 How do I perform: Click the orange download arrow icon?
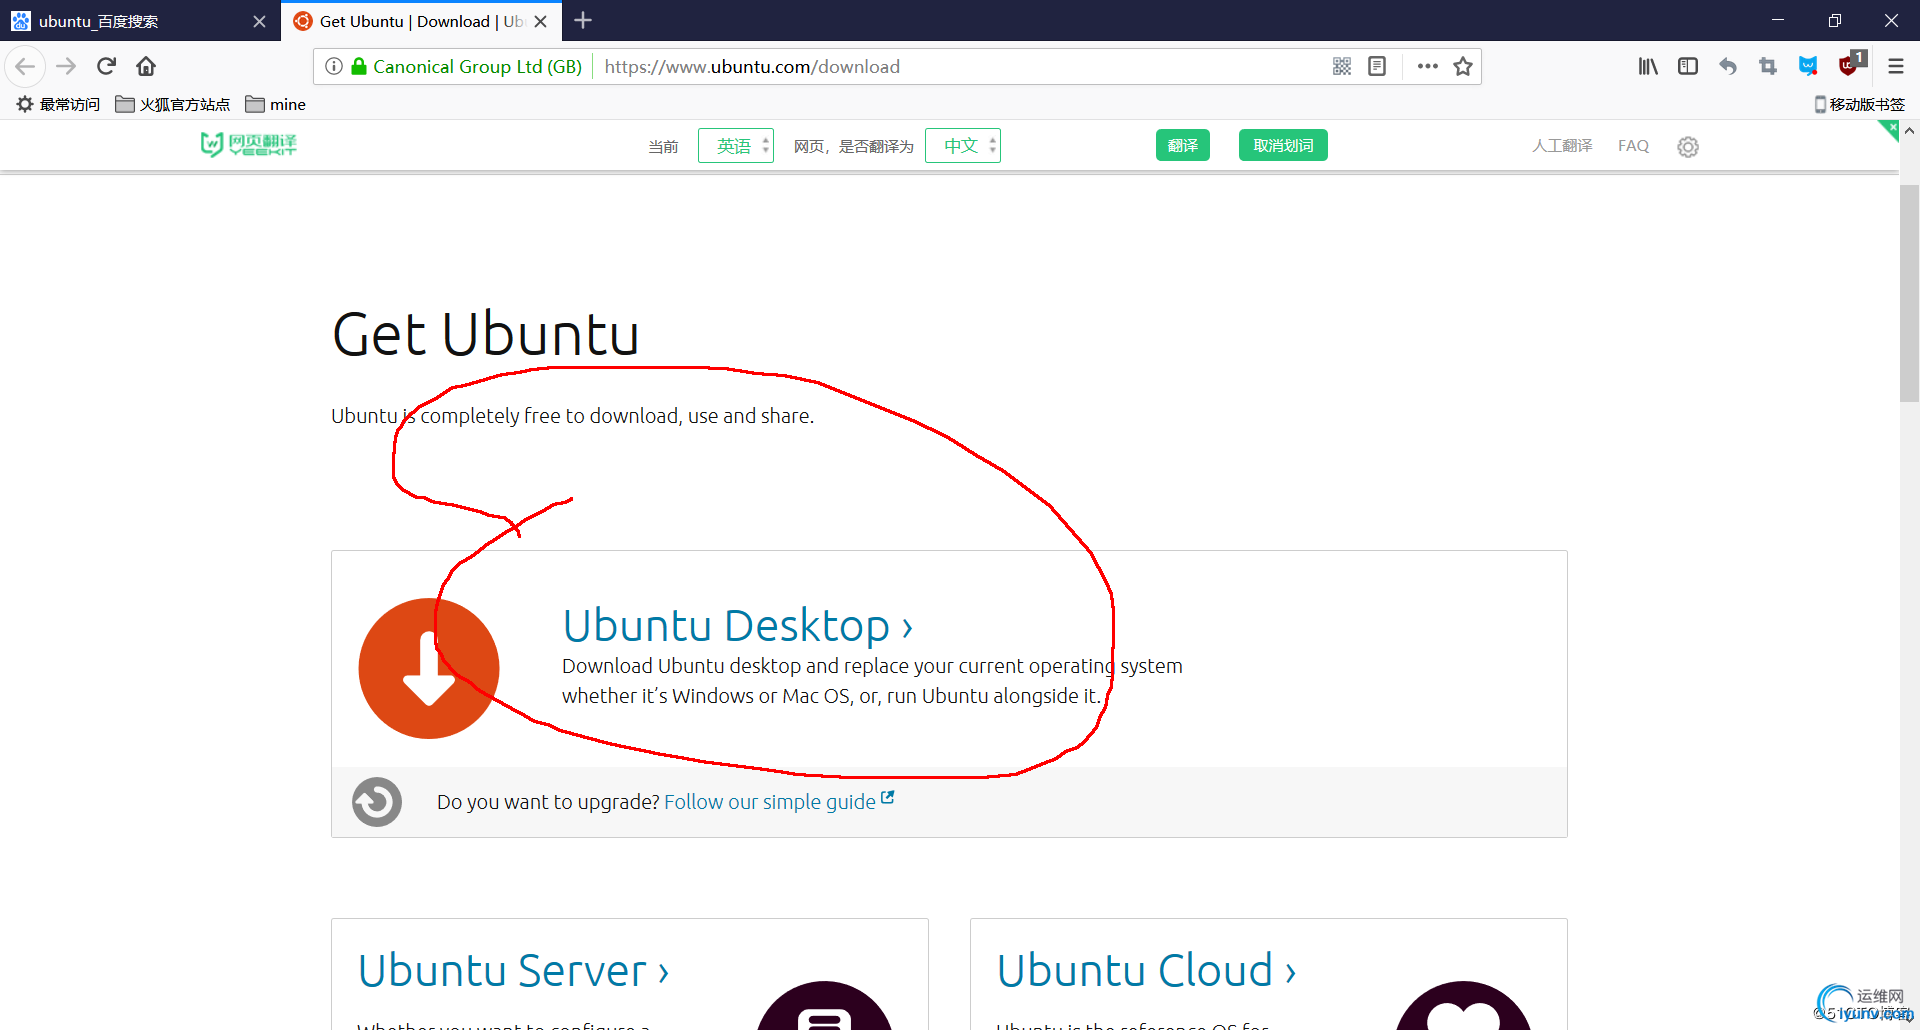429,669
